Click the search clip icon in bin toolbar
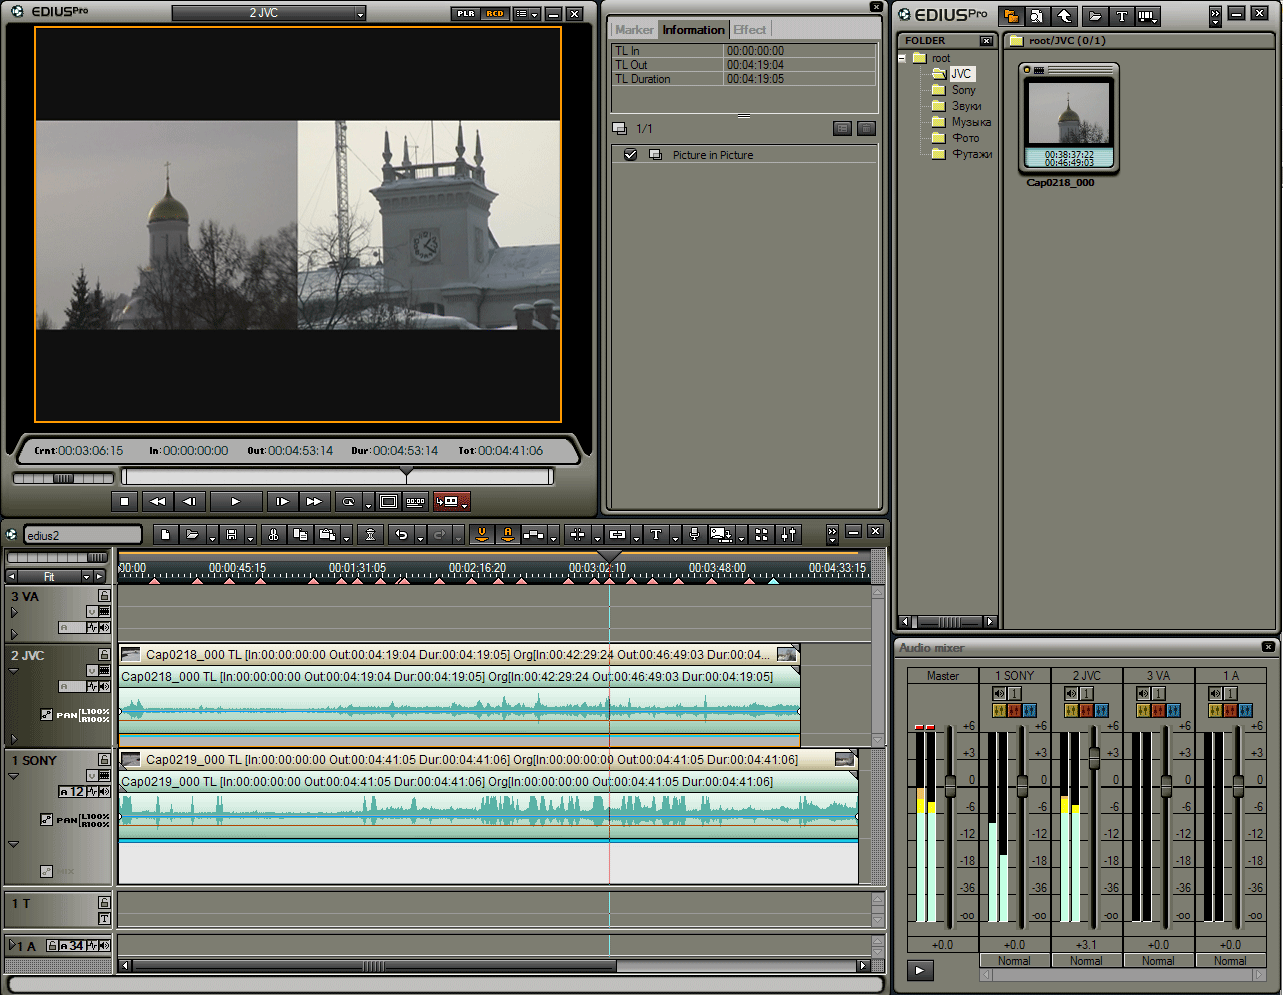This screenshot has height=995, width=1284. coord(1037,16)
